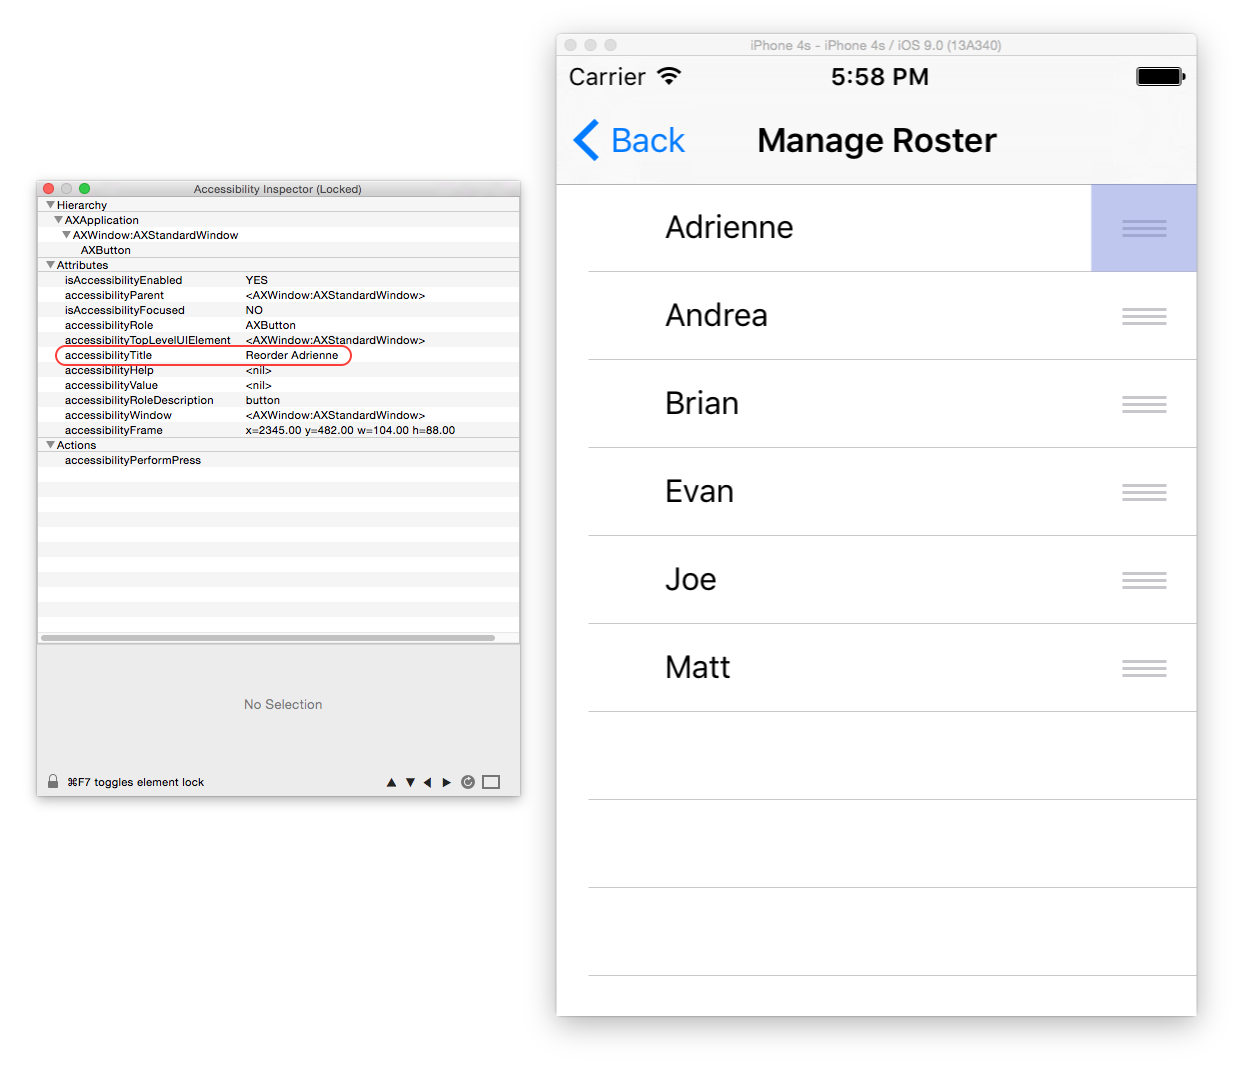Click the accessibilityRoleDescription attribute label

click(x=139, y=400)
